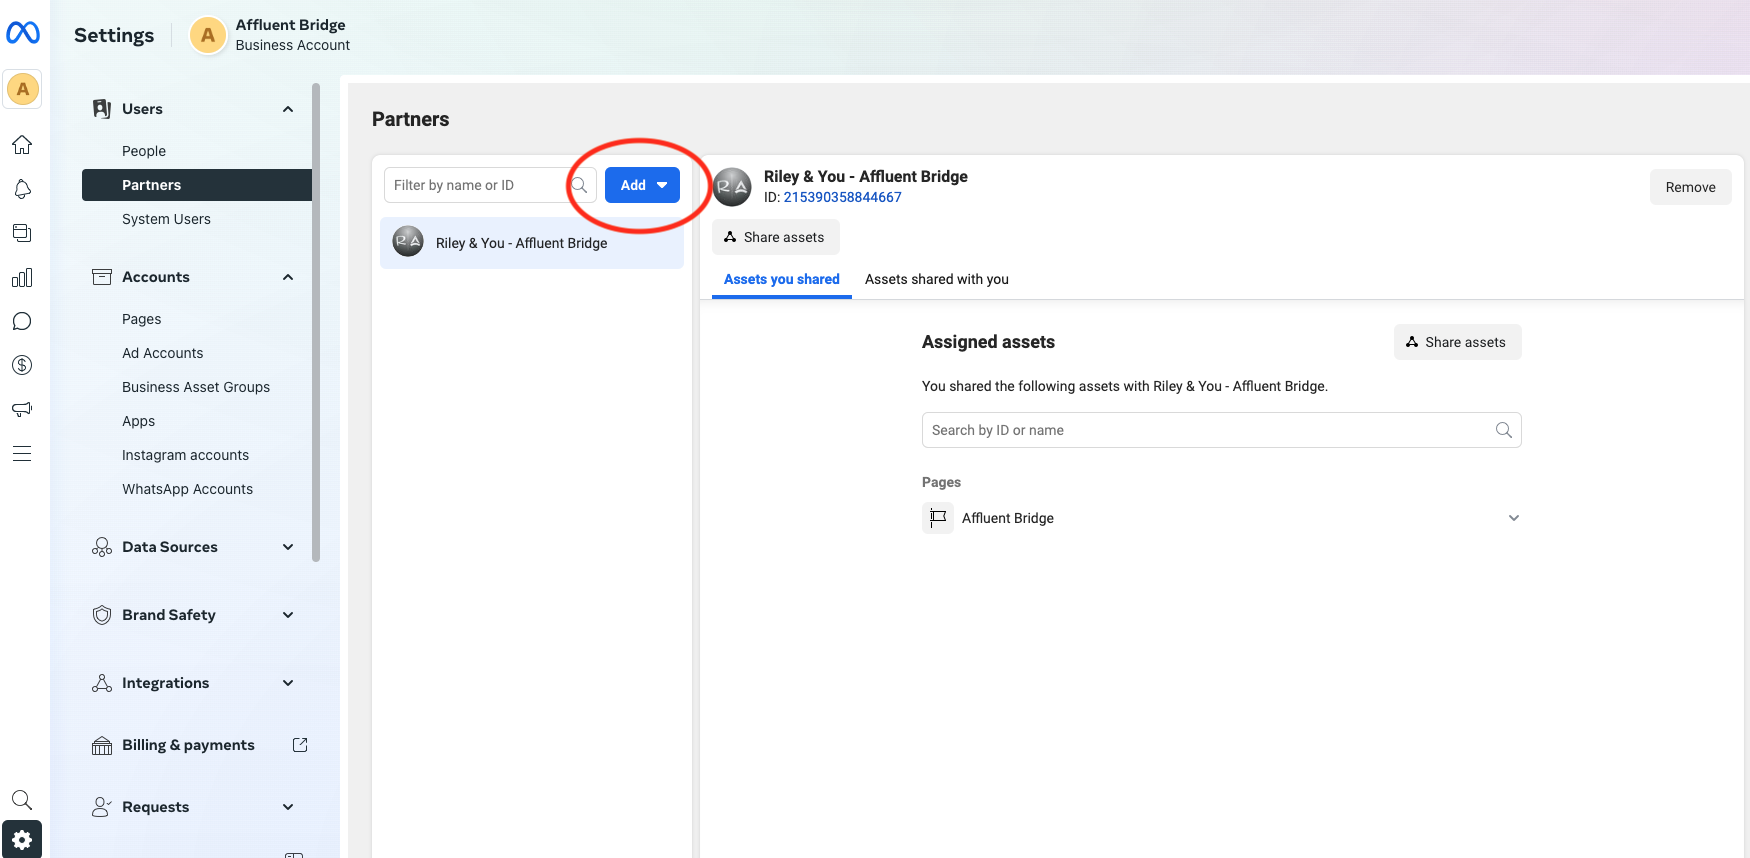Image resolution: width=1750 pixels, height=858 pixels.
Task: Click the Filter by name or ID field
Action: (x=476, y=185)
